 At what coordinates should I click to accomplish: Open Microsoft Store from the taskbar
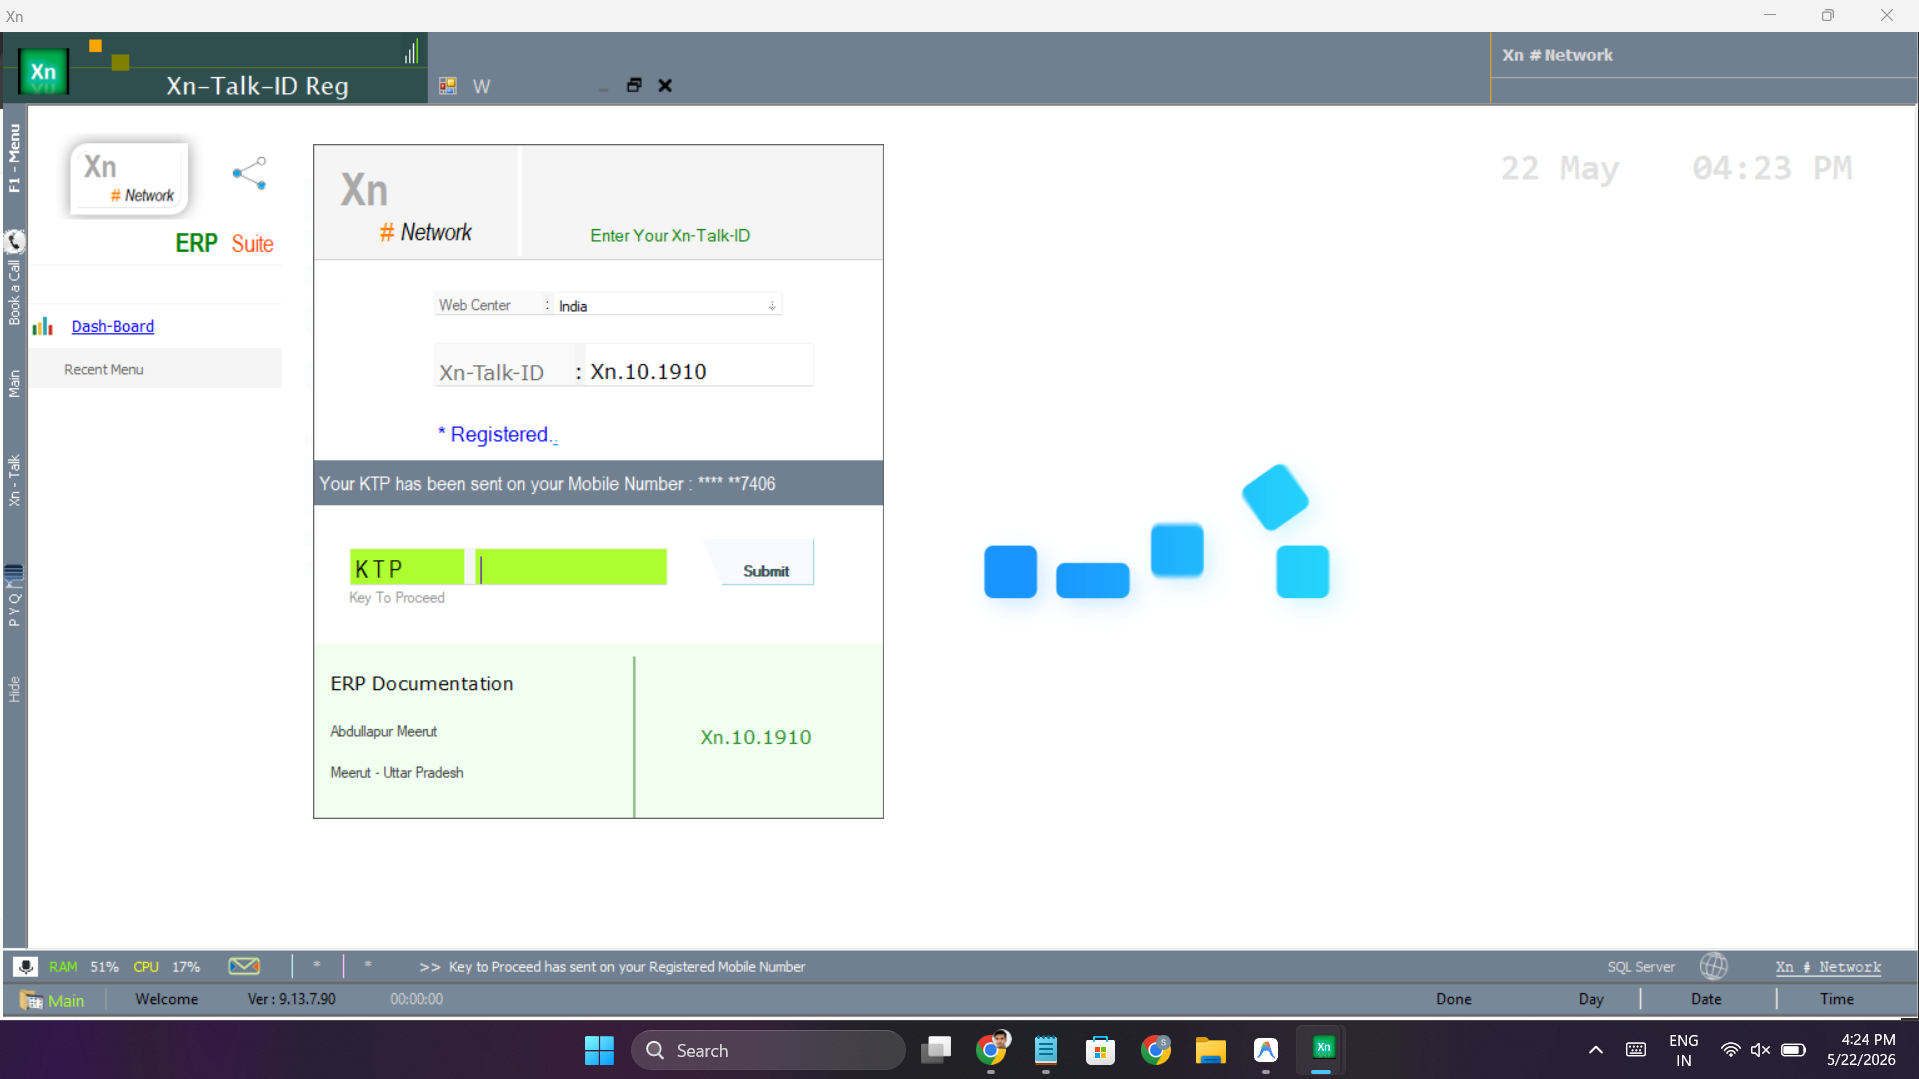pos(1100,1050)
